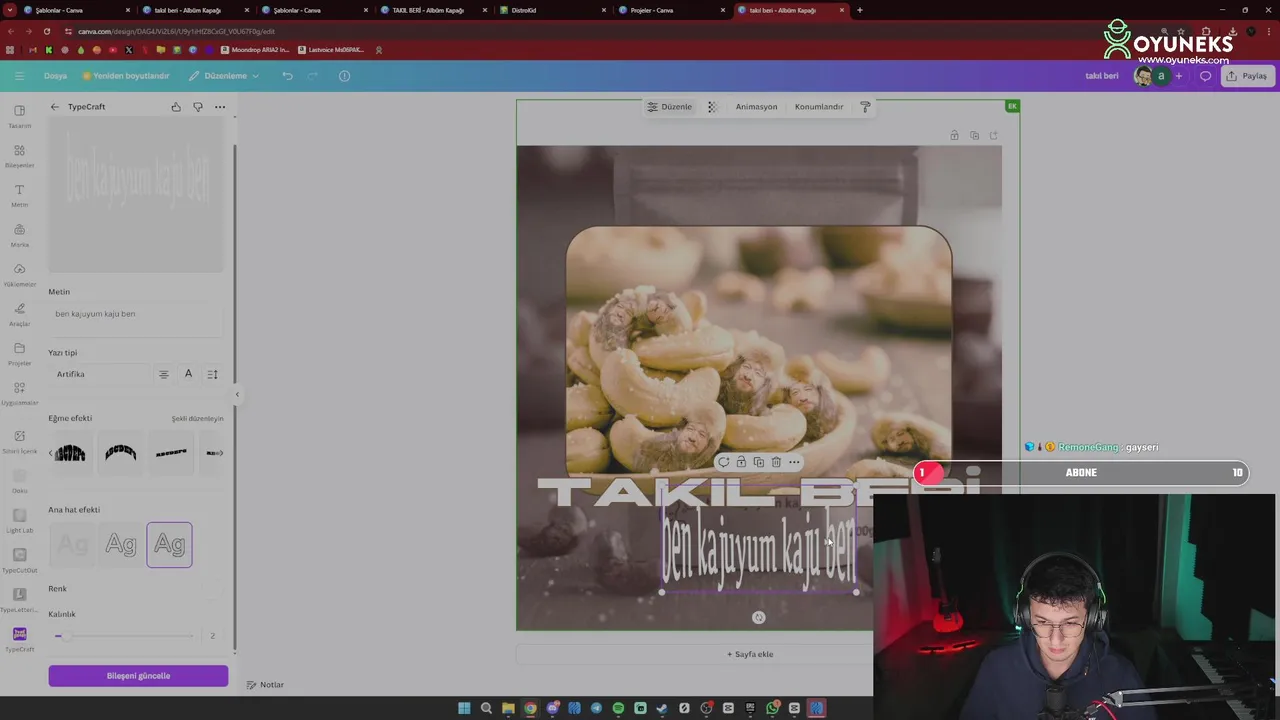Open the Marka brand sidebar panel
Viewport: 1280px width, 720px height.
coord(19,235)
